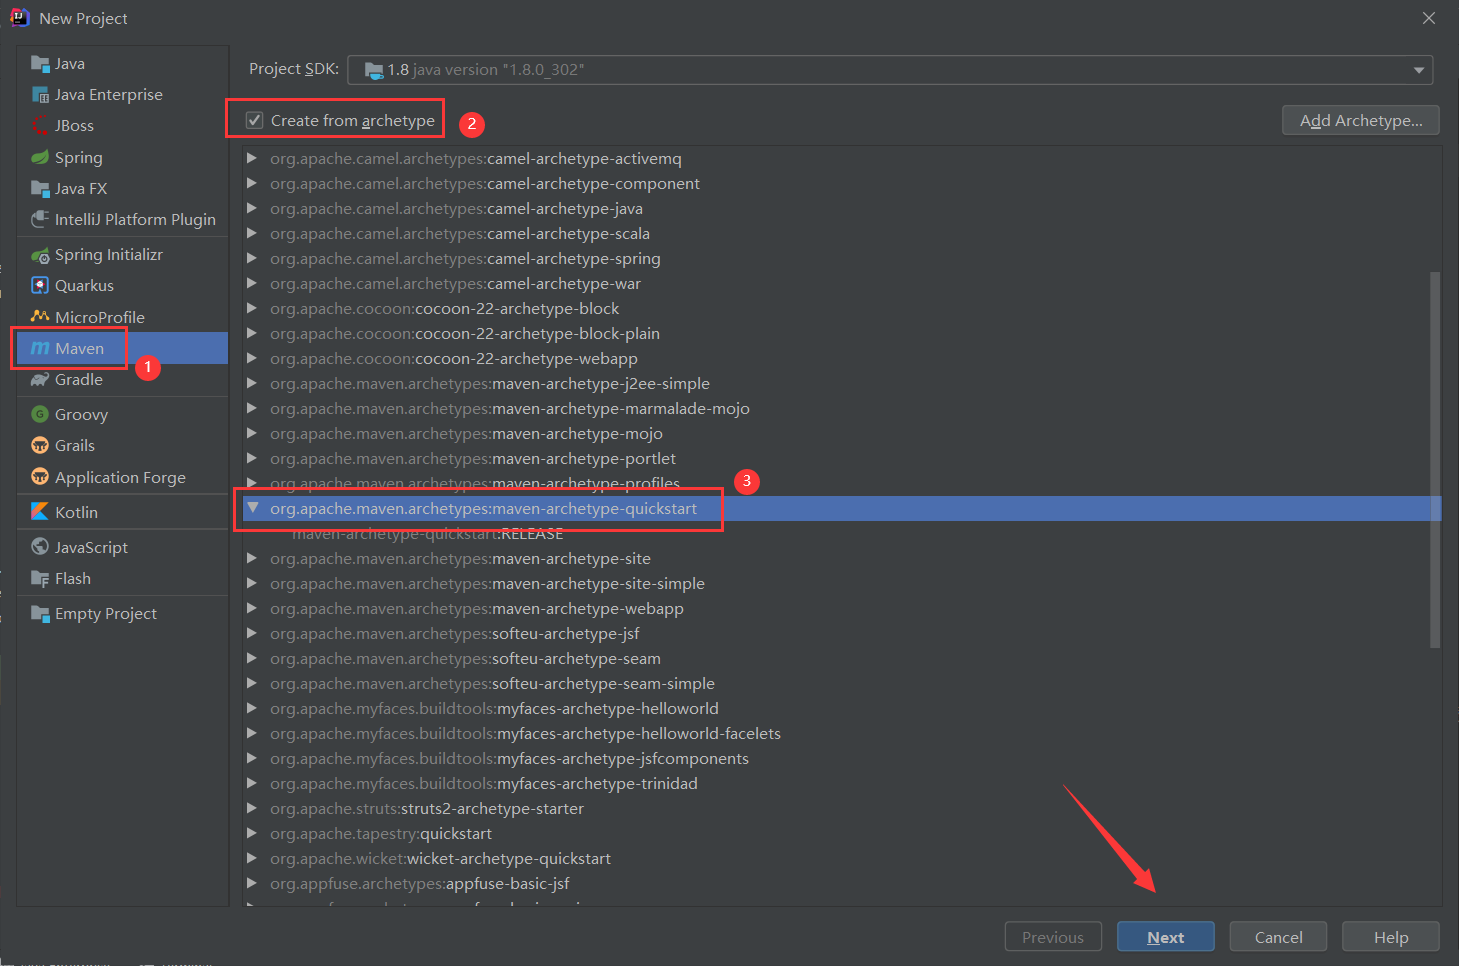Open Help for the wizard
The image size is (1459, 966).
tap(1391, 937)
